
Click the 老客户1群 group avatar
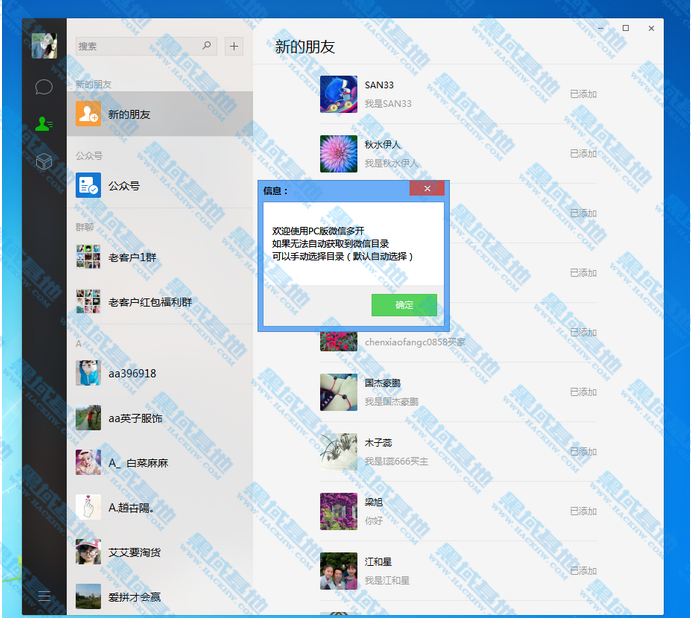88,257
